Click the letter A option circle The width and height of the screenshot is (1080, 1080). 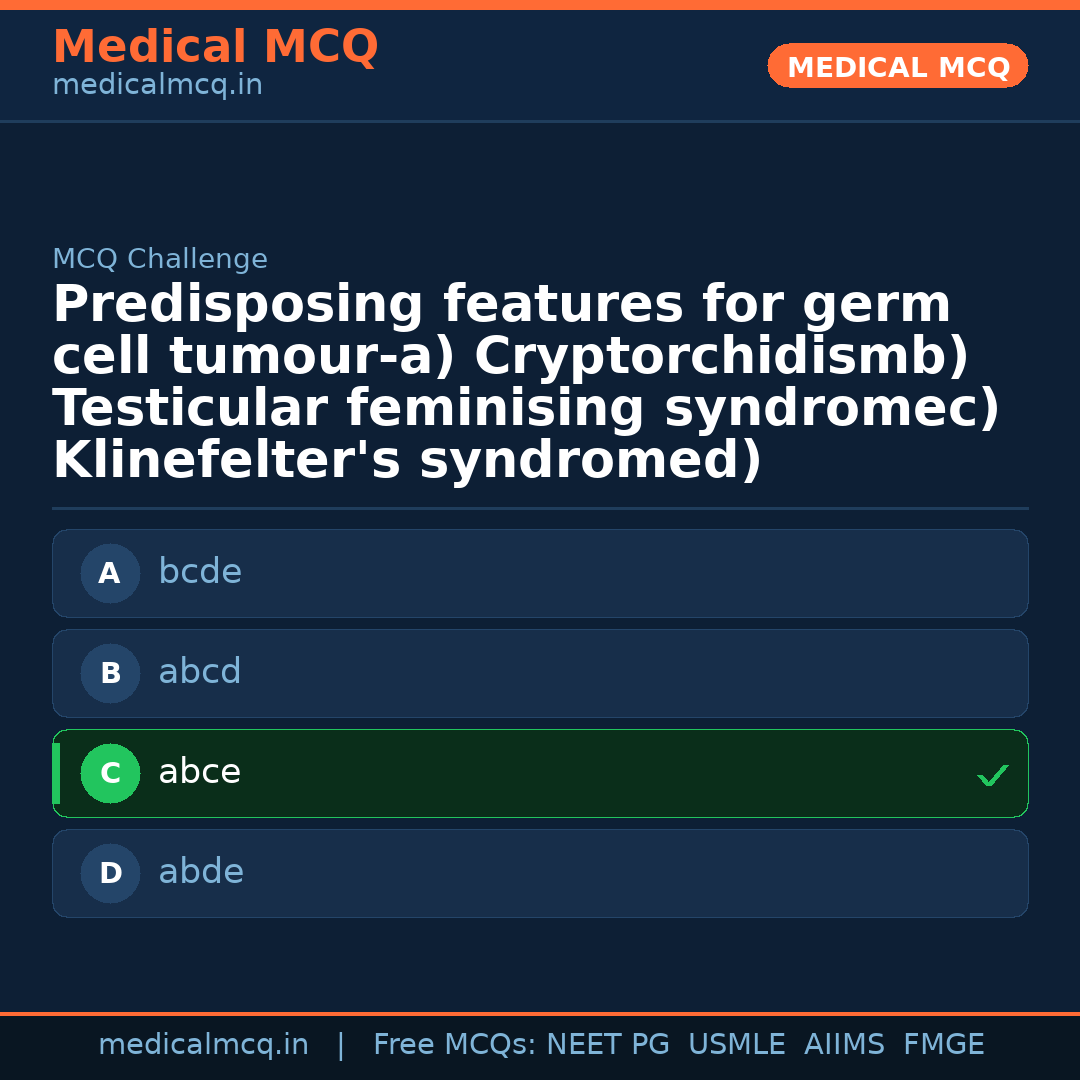coord(110,573)
